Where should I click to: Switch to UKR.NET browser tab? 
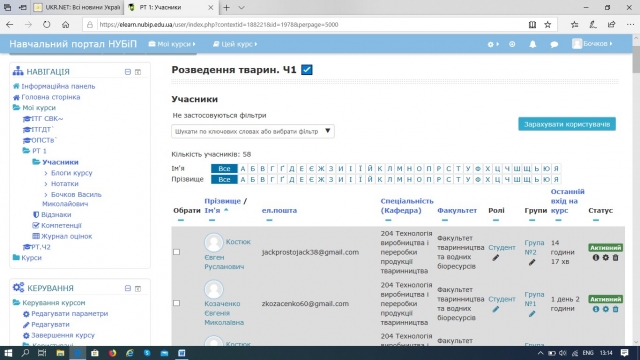click(x=77, y=7)
